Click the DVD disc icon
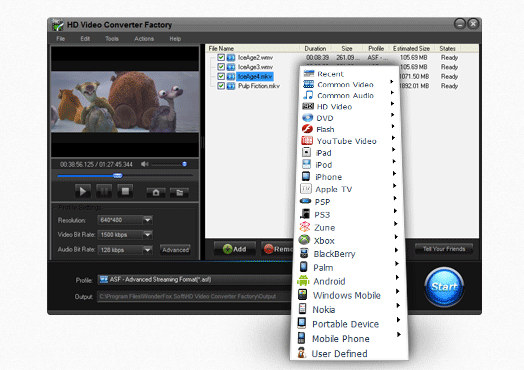Screen dimensions: 524x370 [x=307, y=118]
